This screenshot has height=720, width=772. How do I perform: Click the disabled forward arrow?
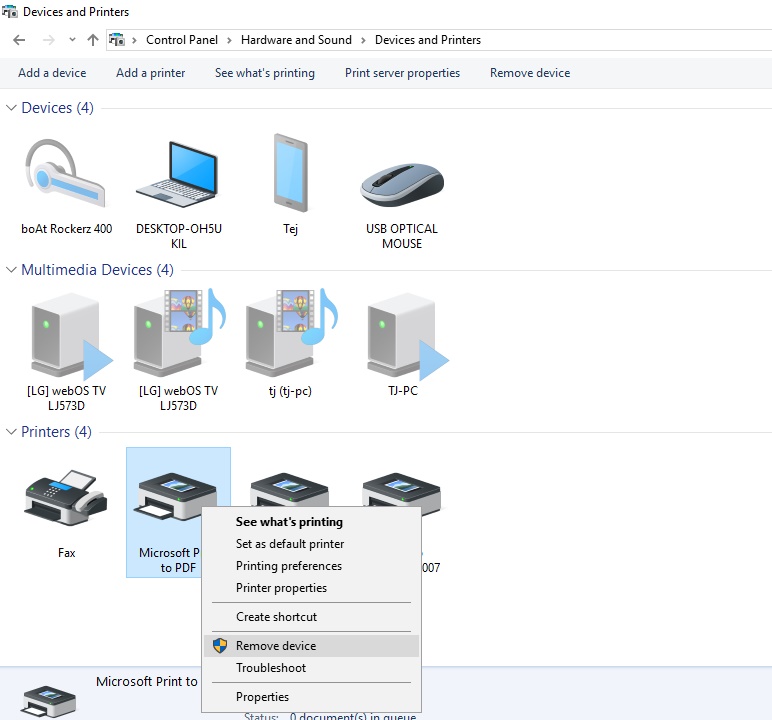coord(48,40)
